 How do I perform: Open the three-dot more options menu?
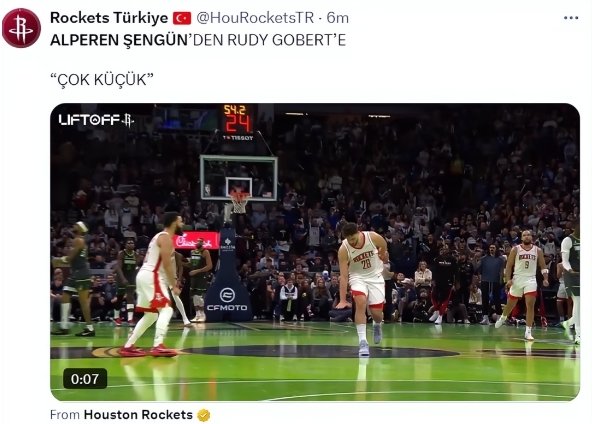click(x=571, y=18)
